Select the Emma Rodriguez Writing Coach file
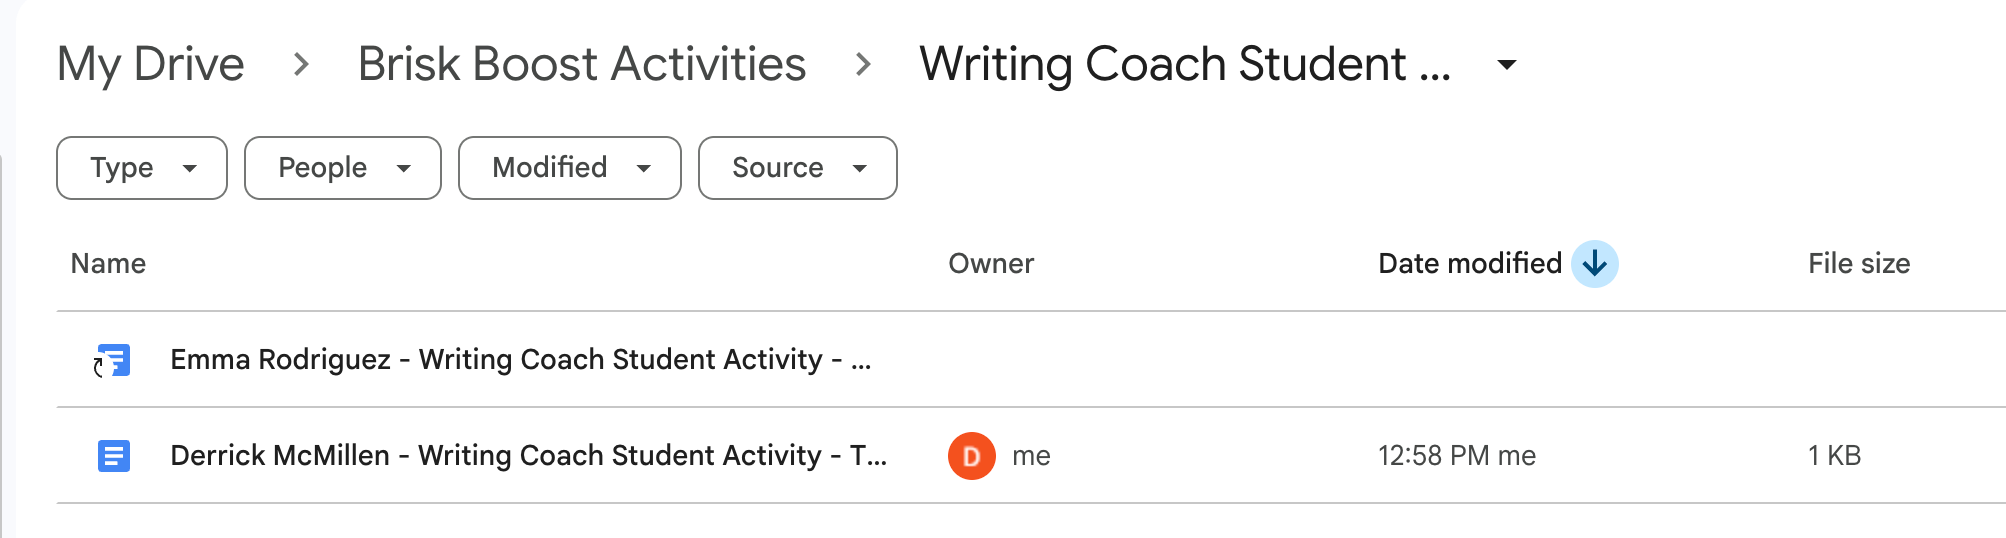 tap(1031, 360)
